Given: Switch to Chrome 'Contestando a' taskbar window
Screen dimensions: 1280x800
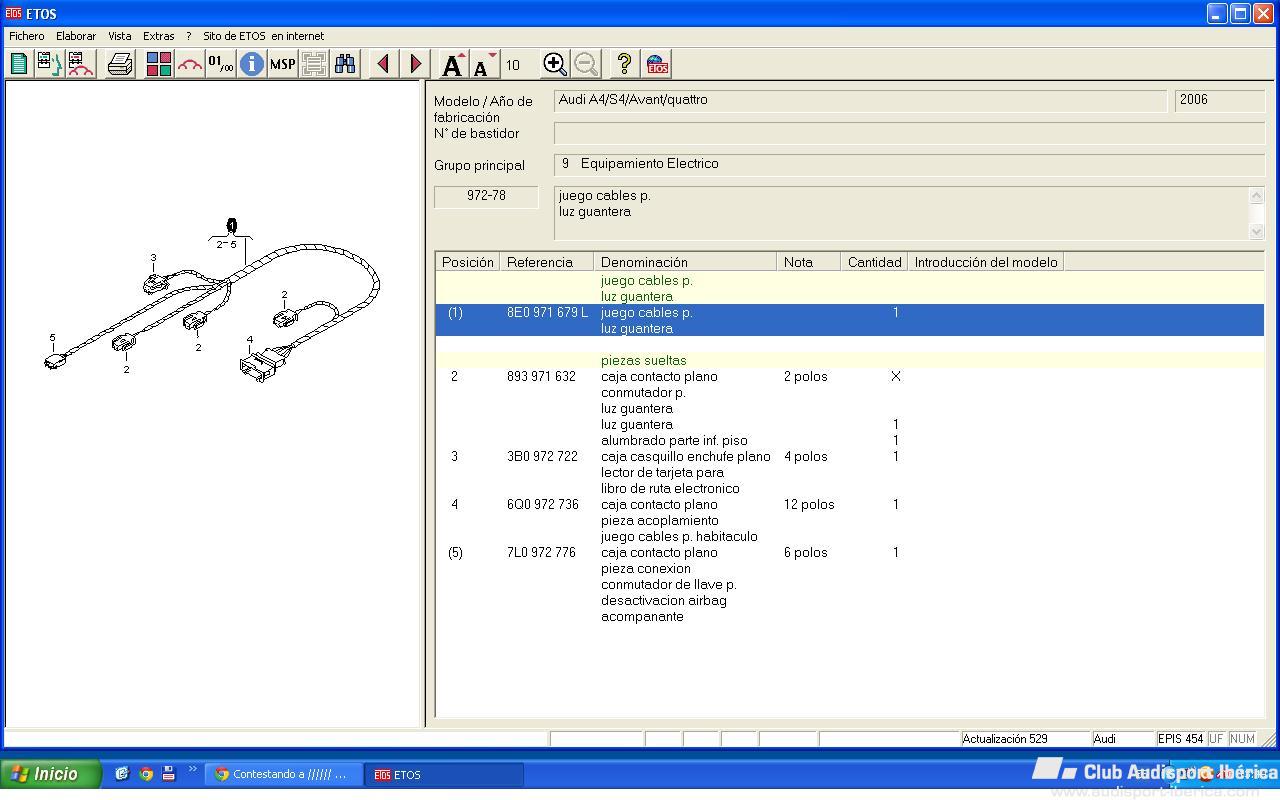Looking at the screenshot, I should coord(284,774).
